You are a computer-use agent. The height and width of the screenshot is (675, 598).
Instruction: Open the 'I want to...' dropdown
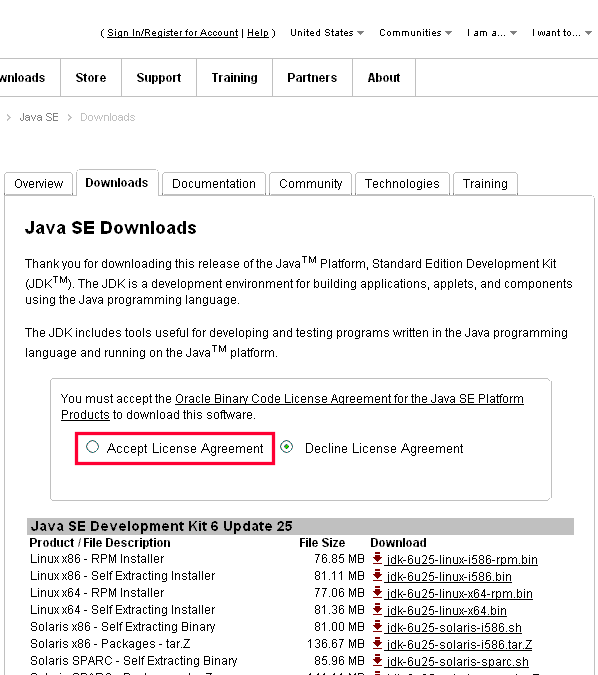(561, 33)
